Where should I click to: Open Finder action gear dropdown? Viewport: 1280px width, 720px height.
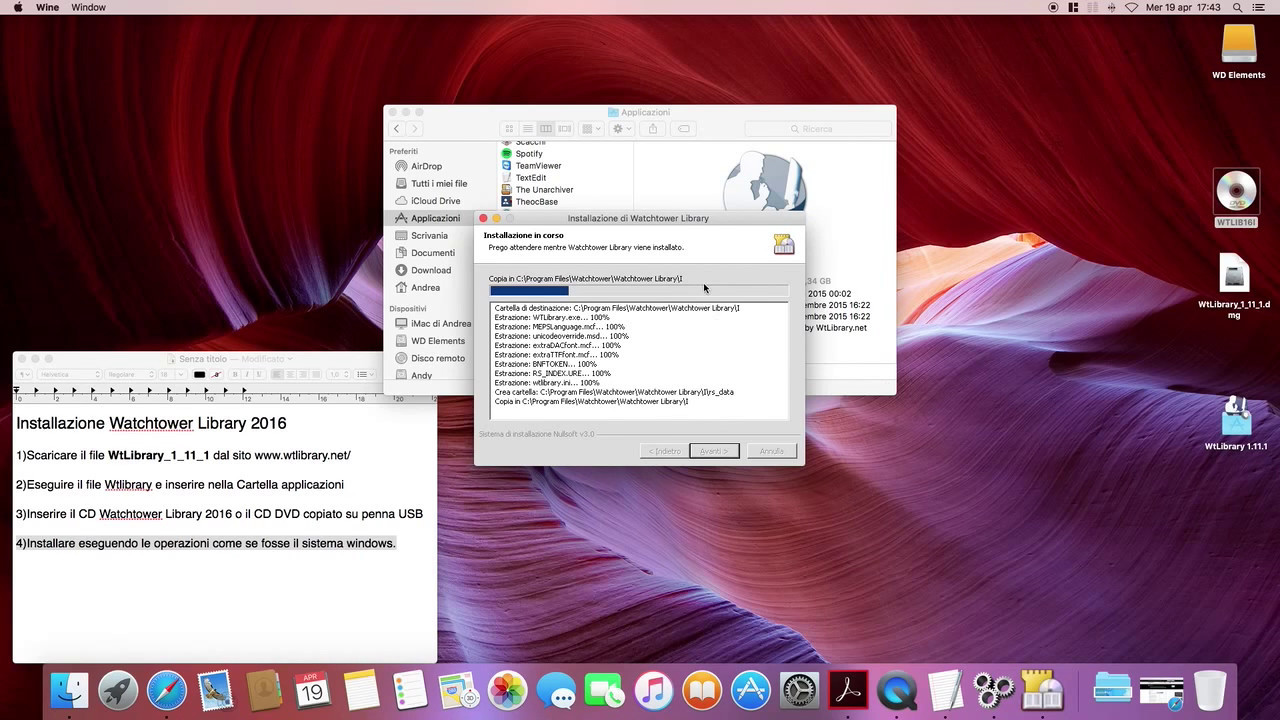pos(622,129)
